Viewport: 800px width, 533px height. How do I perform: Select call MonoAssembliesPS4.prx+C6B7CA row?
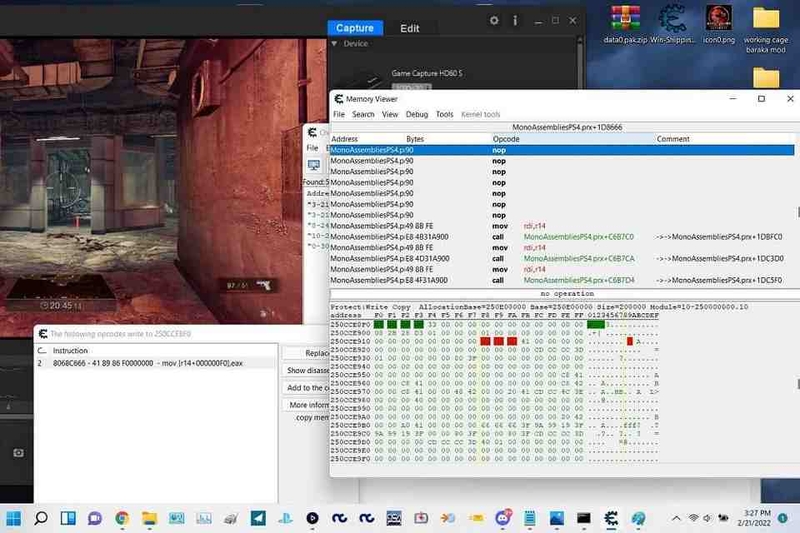pyautogui.click(x=562, y=259)
